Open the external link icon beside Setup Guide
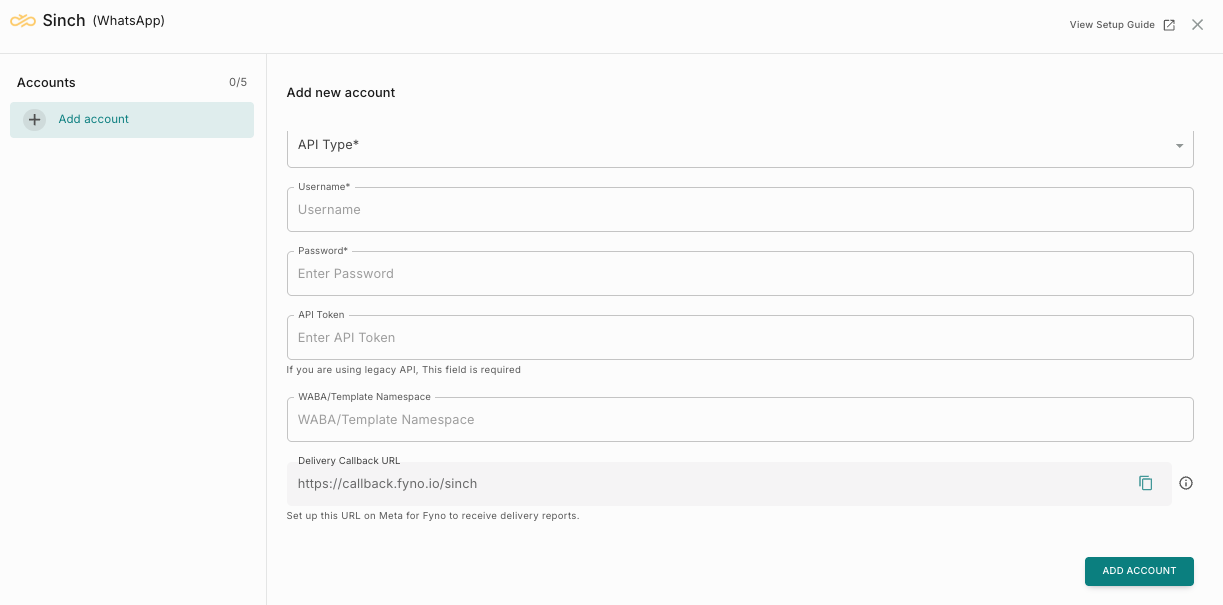 pos(1169,25)
